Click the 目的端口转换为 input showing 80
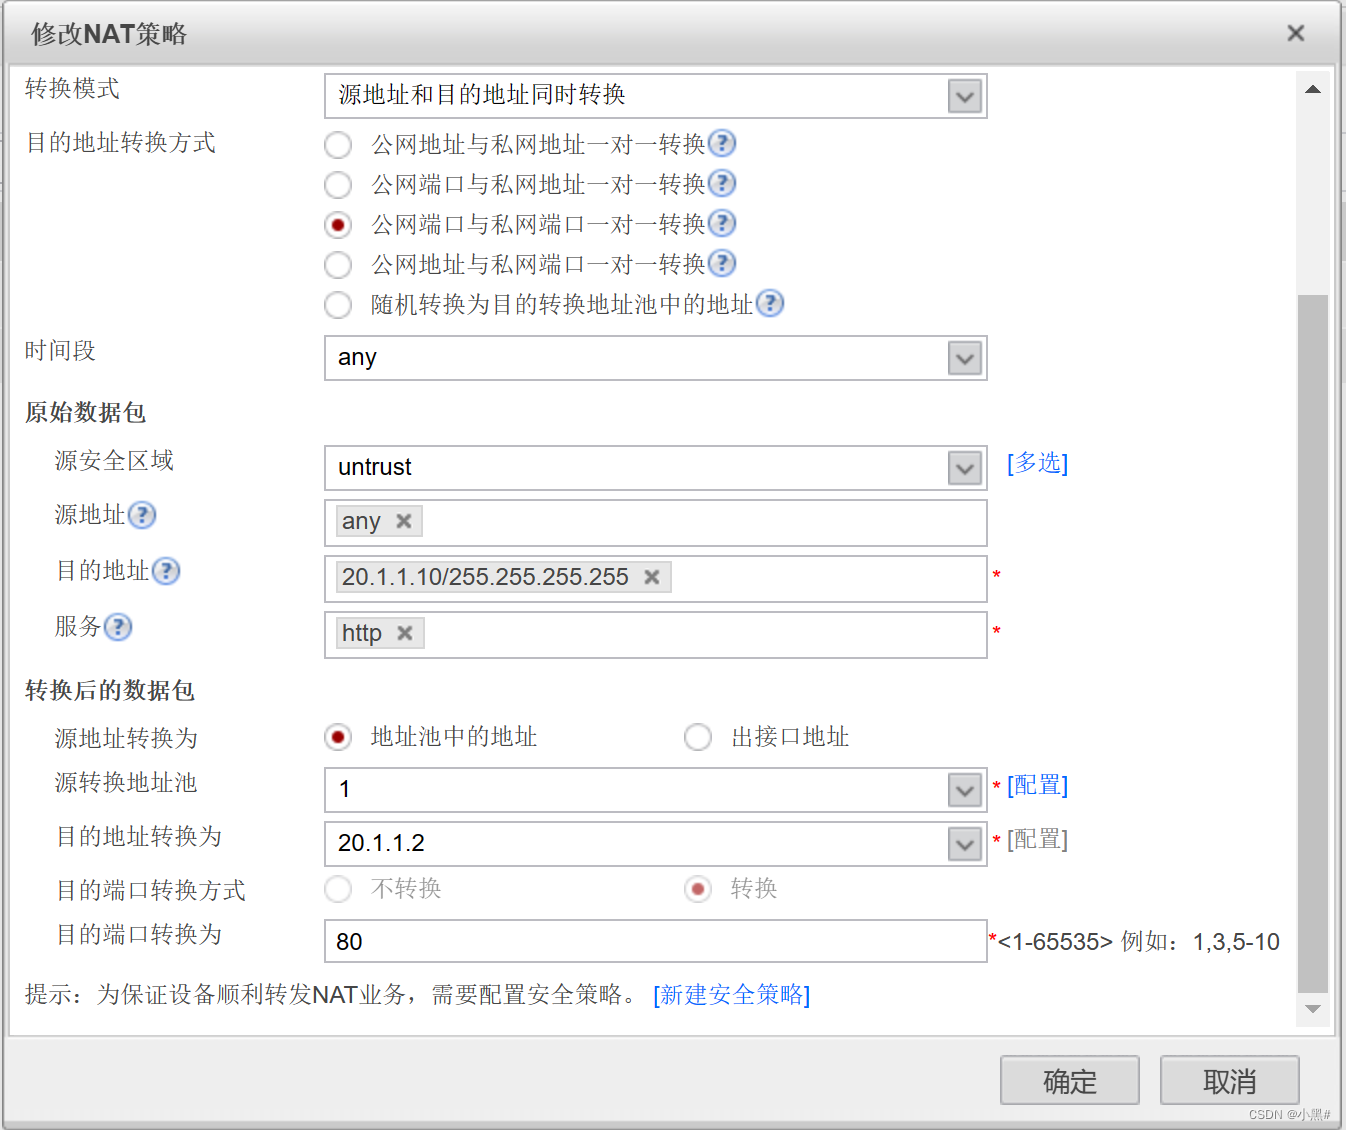 pyautogui.click(x=655, y=941)
